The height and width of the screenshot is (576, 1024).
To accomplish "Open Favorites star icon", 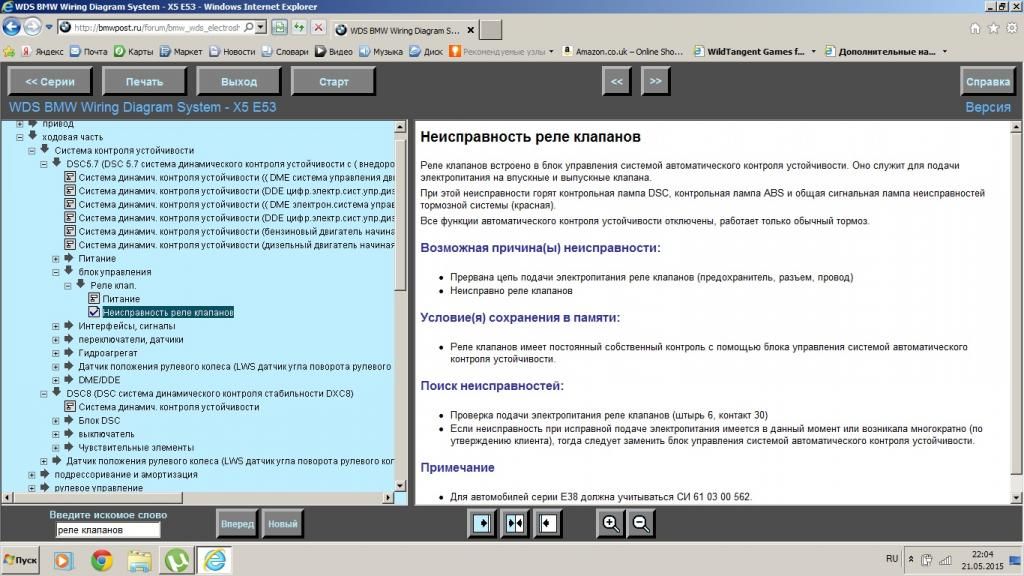I will click(x=993, y=28).
